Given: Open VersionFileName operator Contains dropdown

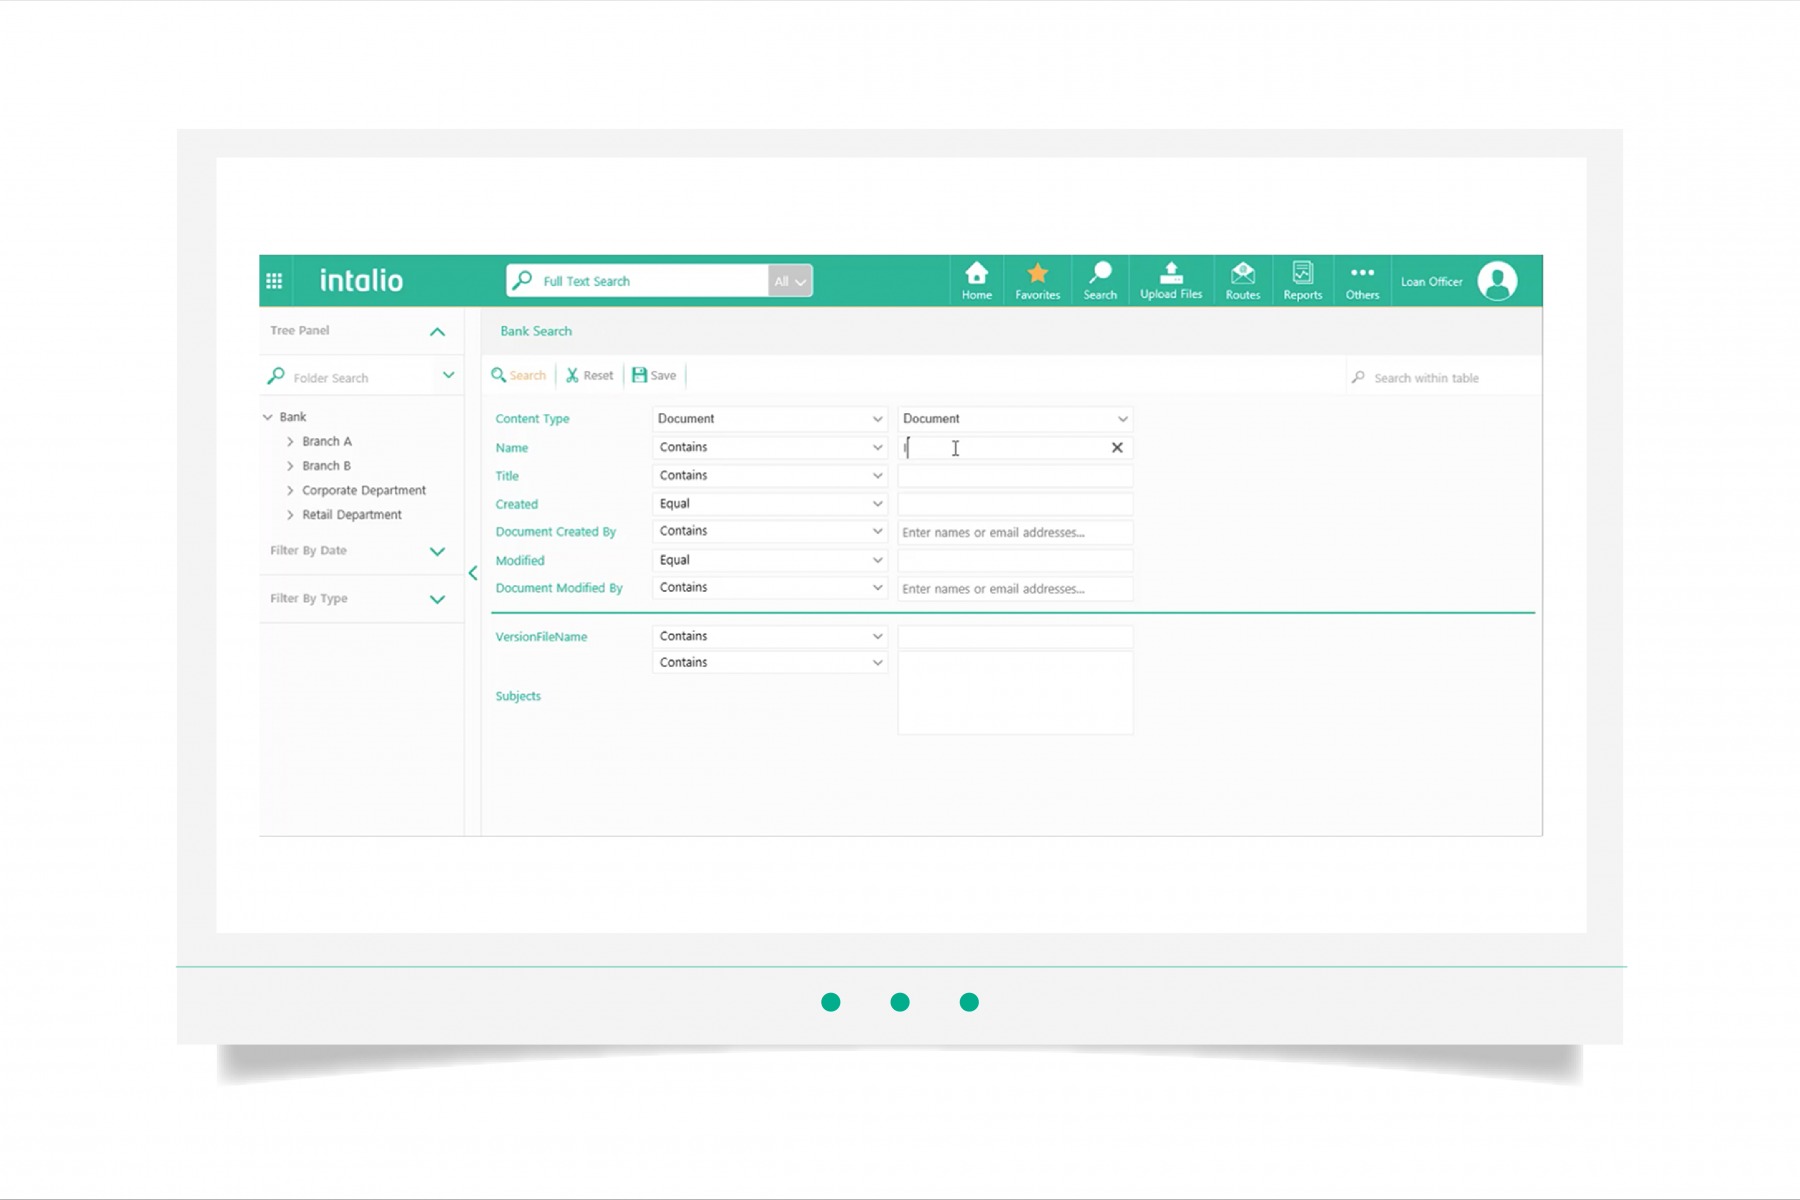Looking at the screenshot, I should click(769, 636).
